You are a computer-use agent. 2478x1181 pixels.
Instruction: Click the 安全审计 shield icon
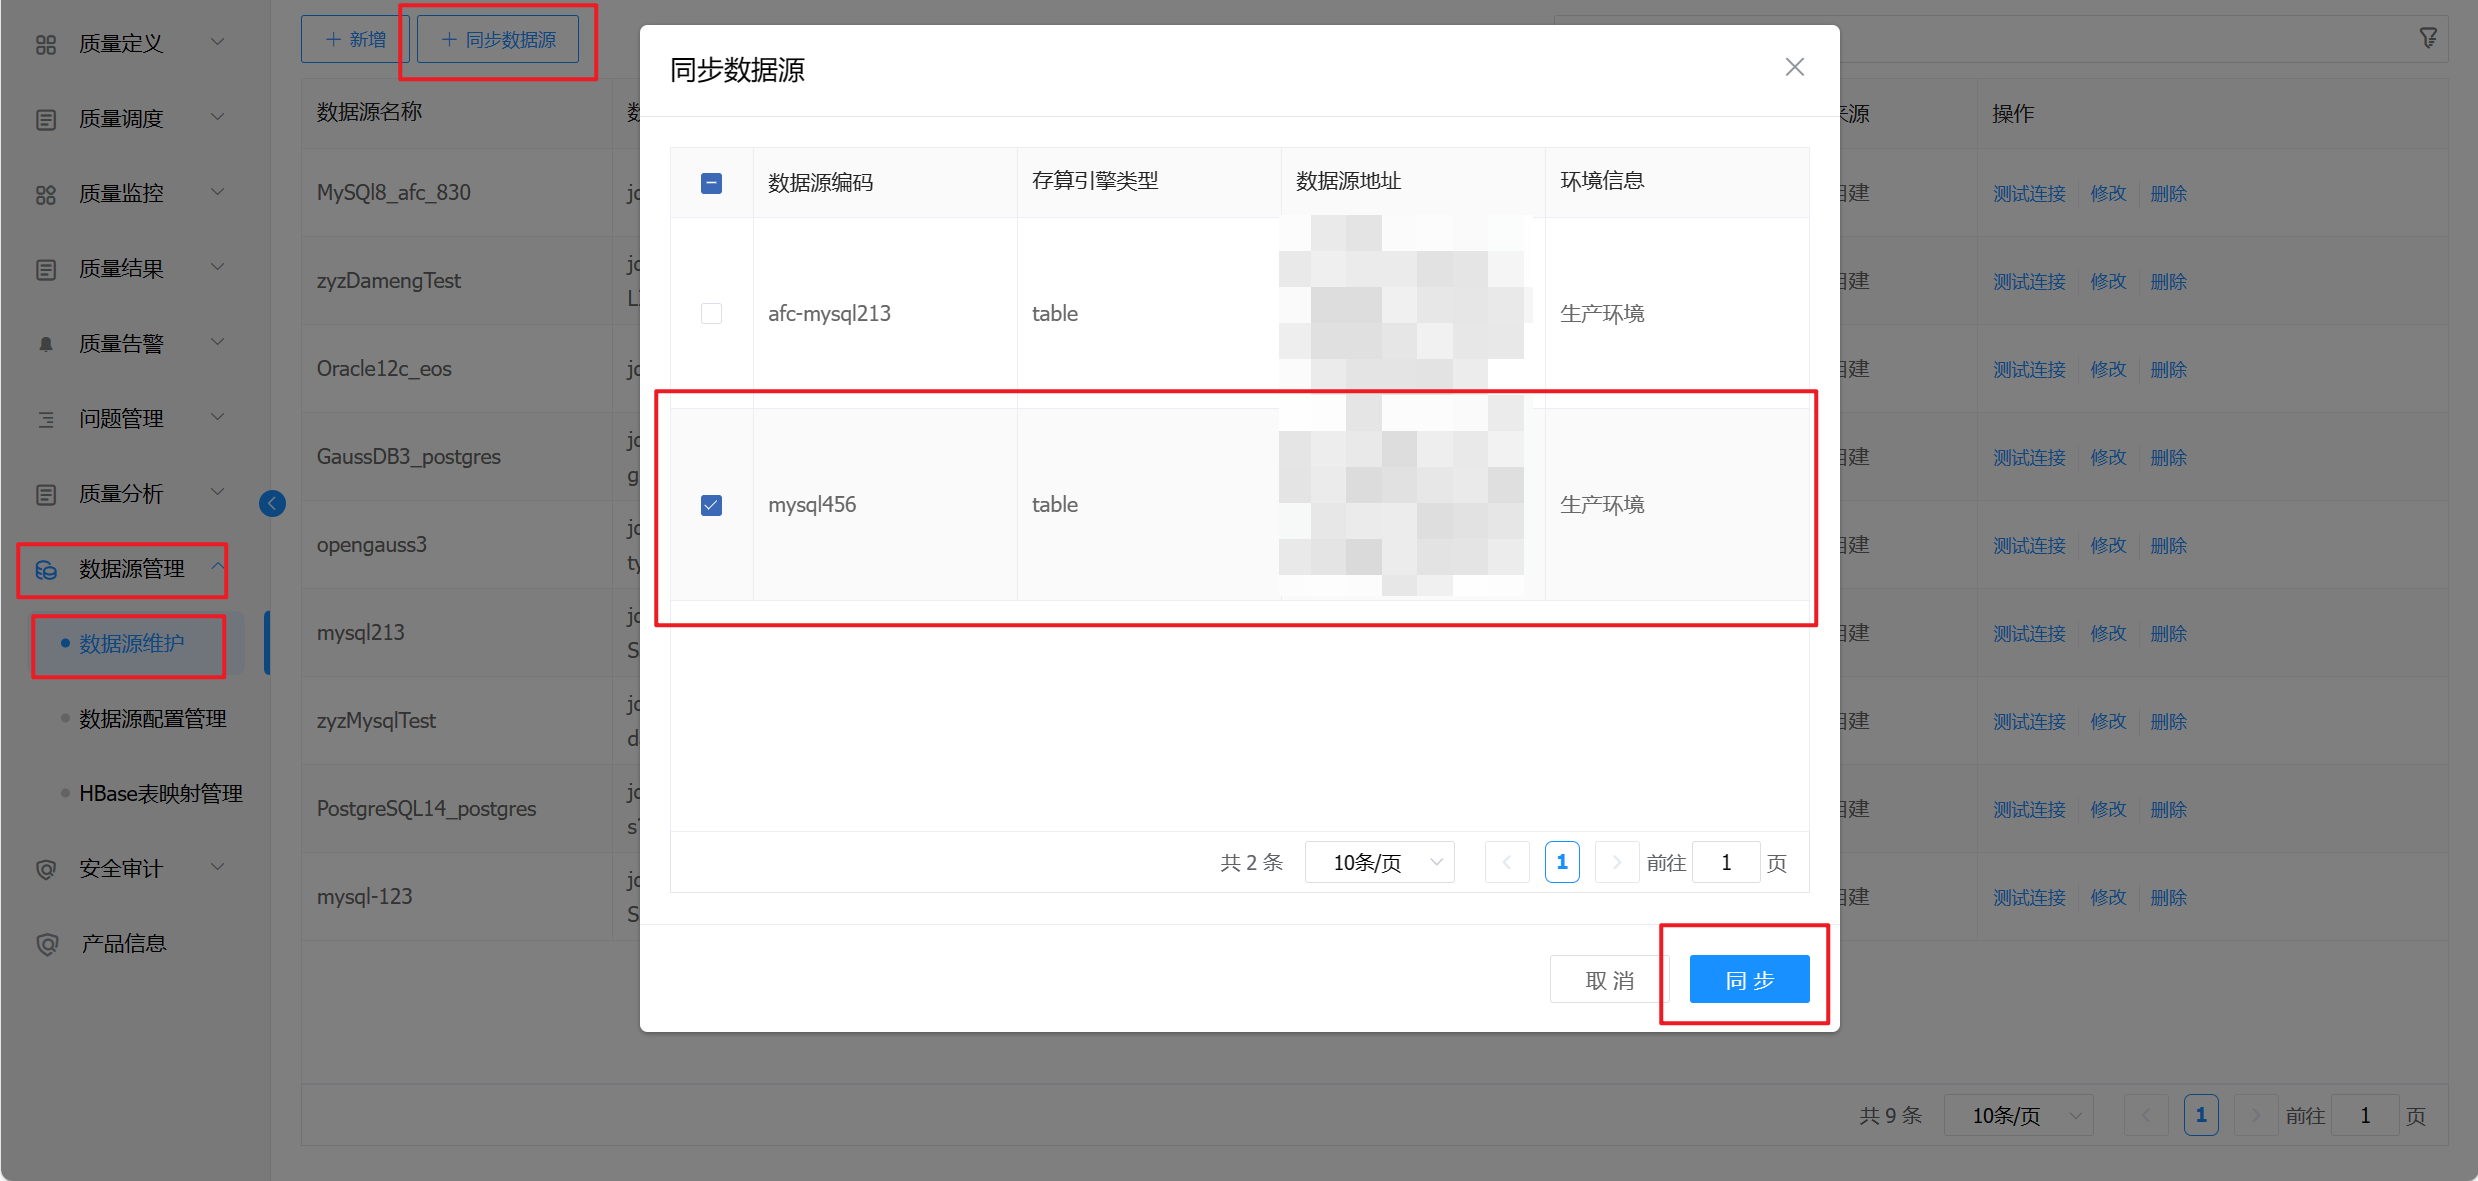46,869
